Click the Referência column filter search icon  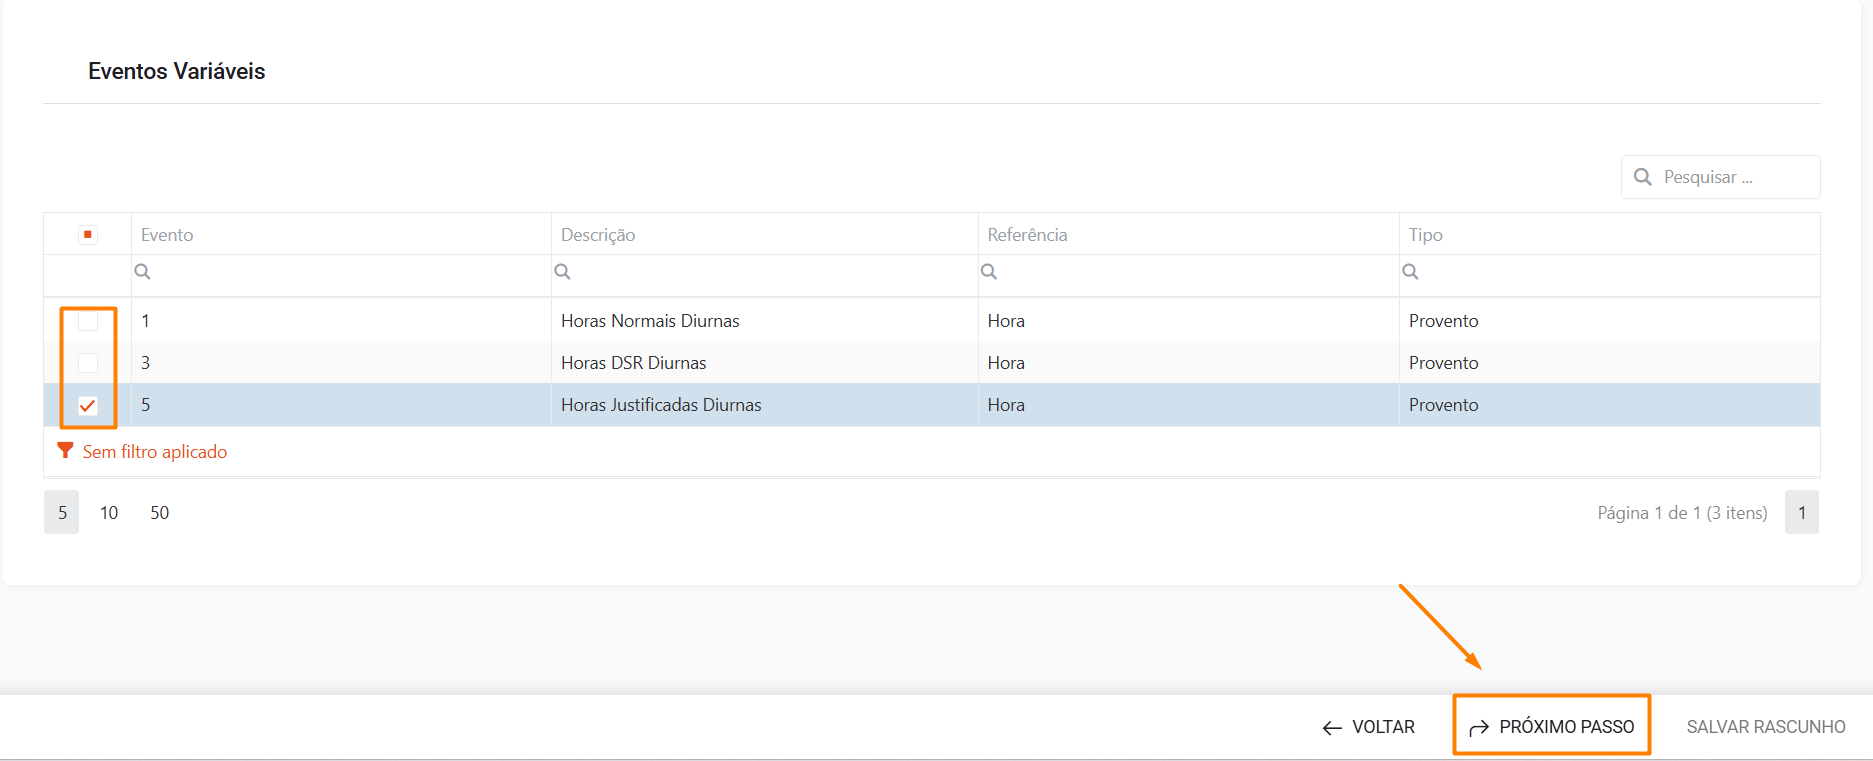pos(988,272)
